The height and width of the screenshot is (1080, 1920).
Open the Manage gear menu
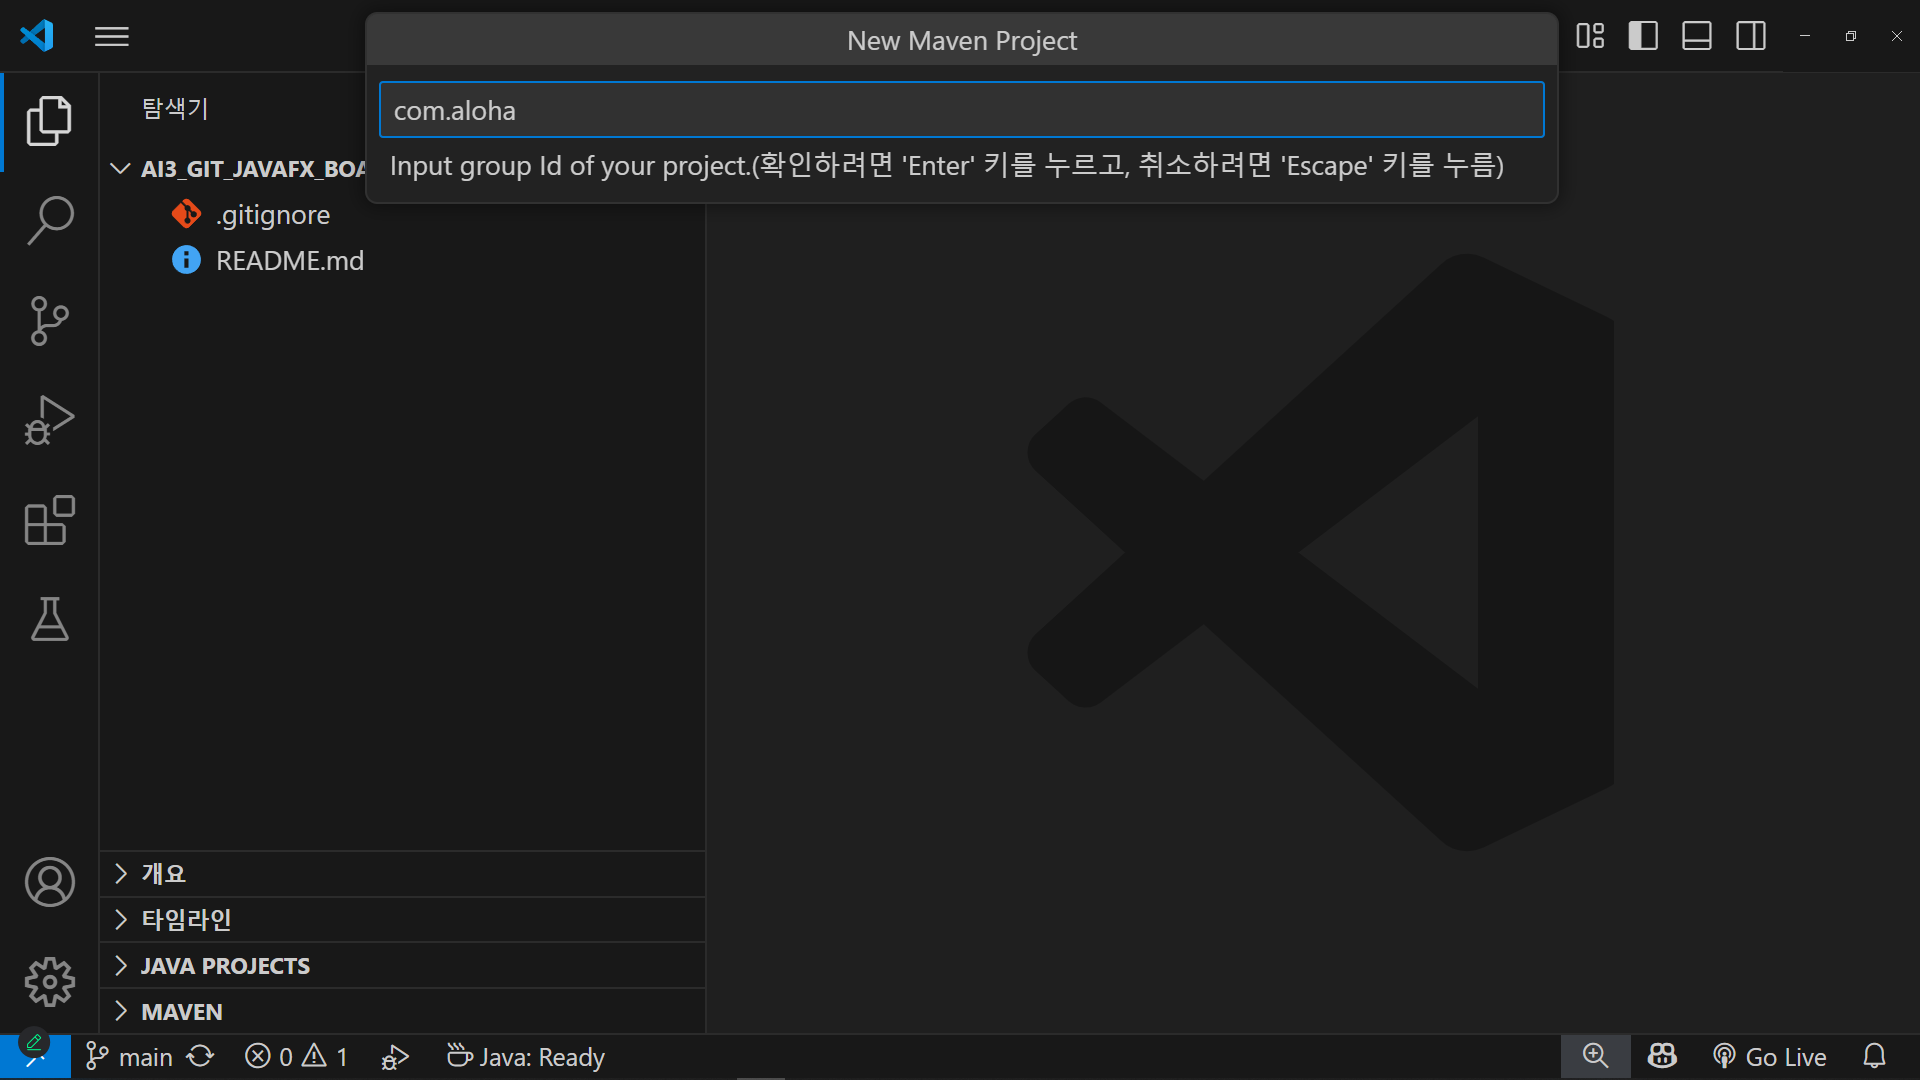coord(49,982)
